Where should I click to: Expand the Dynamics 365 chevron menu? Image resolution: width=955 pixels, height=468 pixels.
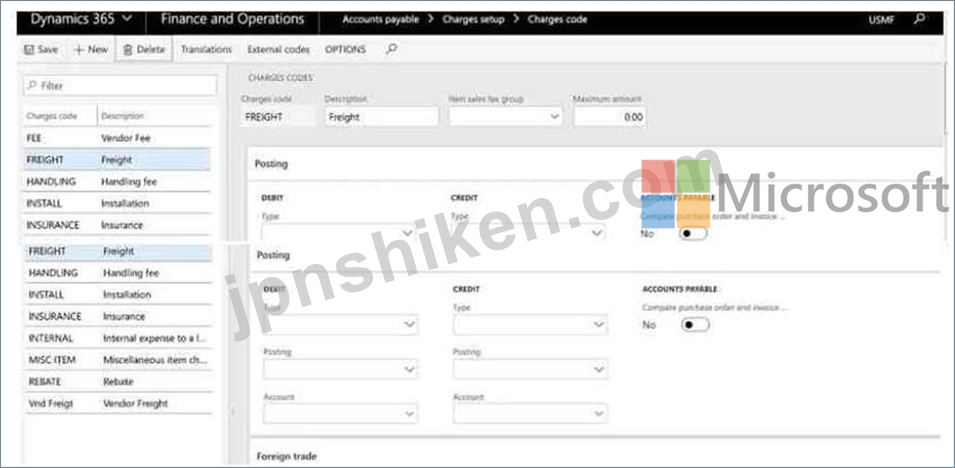(x=127, y=19)
